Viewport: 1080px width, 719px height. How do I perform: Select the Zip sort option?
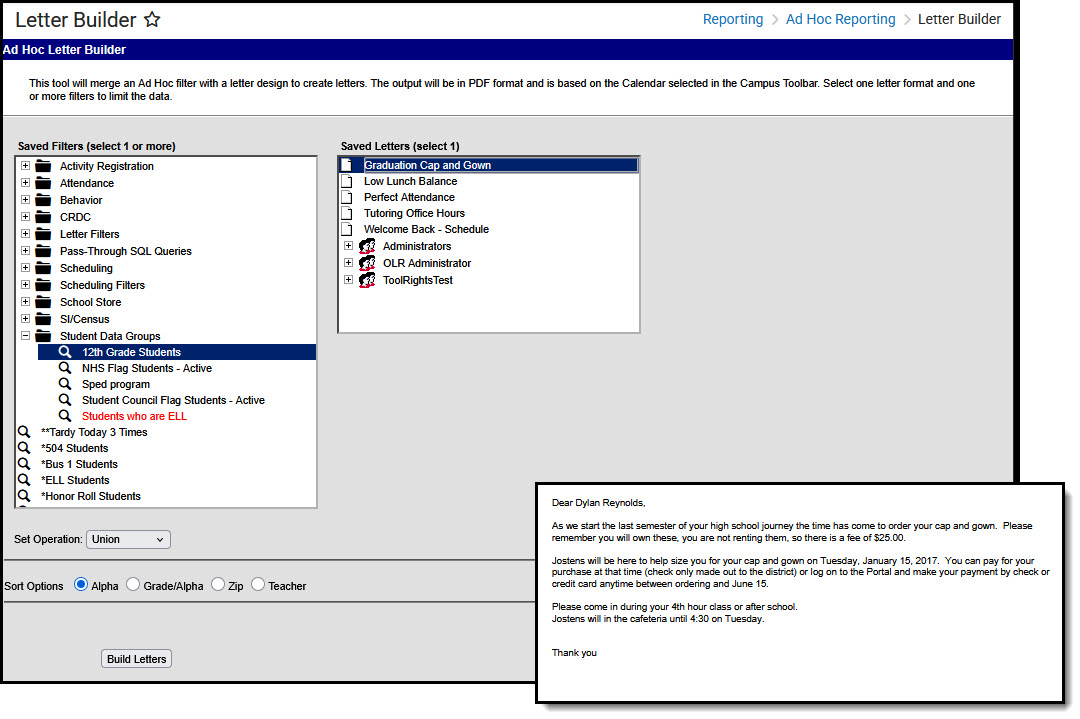coord(218,585)
